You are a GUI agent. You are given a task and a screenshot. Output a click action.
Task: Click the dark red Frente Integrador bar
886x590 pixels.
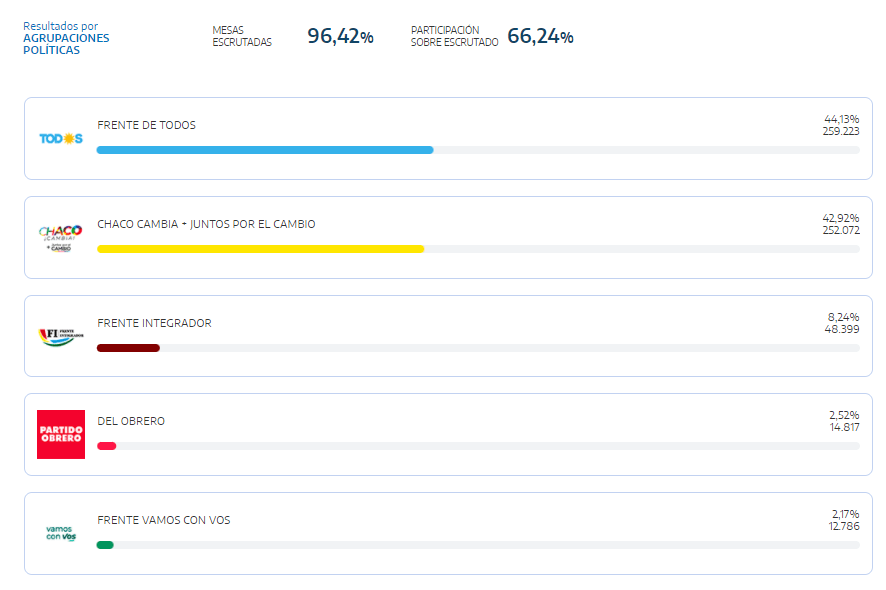coord(128,348)
